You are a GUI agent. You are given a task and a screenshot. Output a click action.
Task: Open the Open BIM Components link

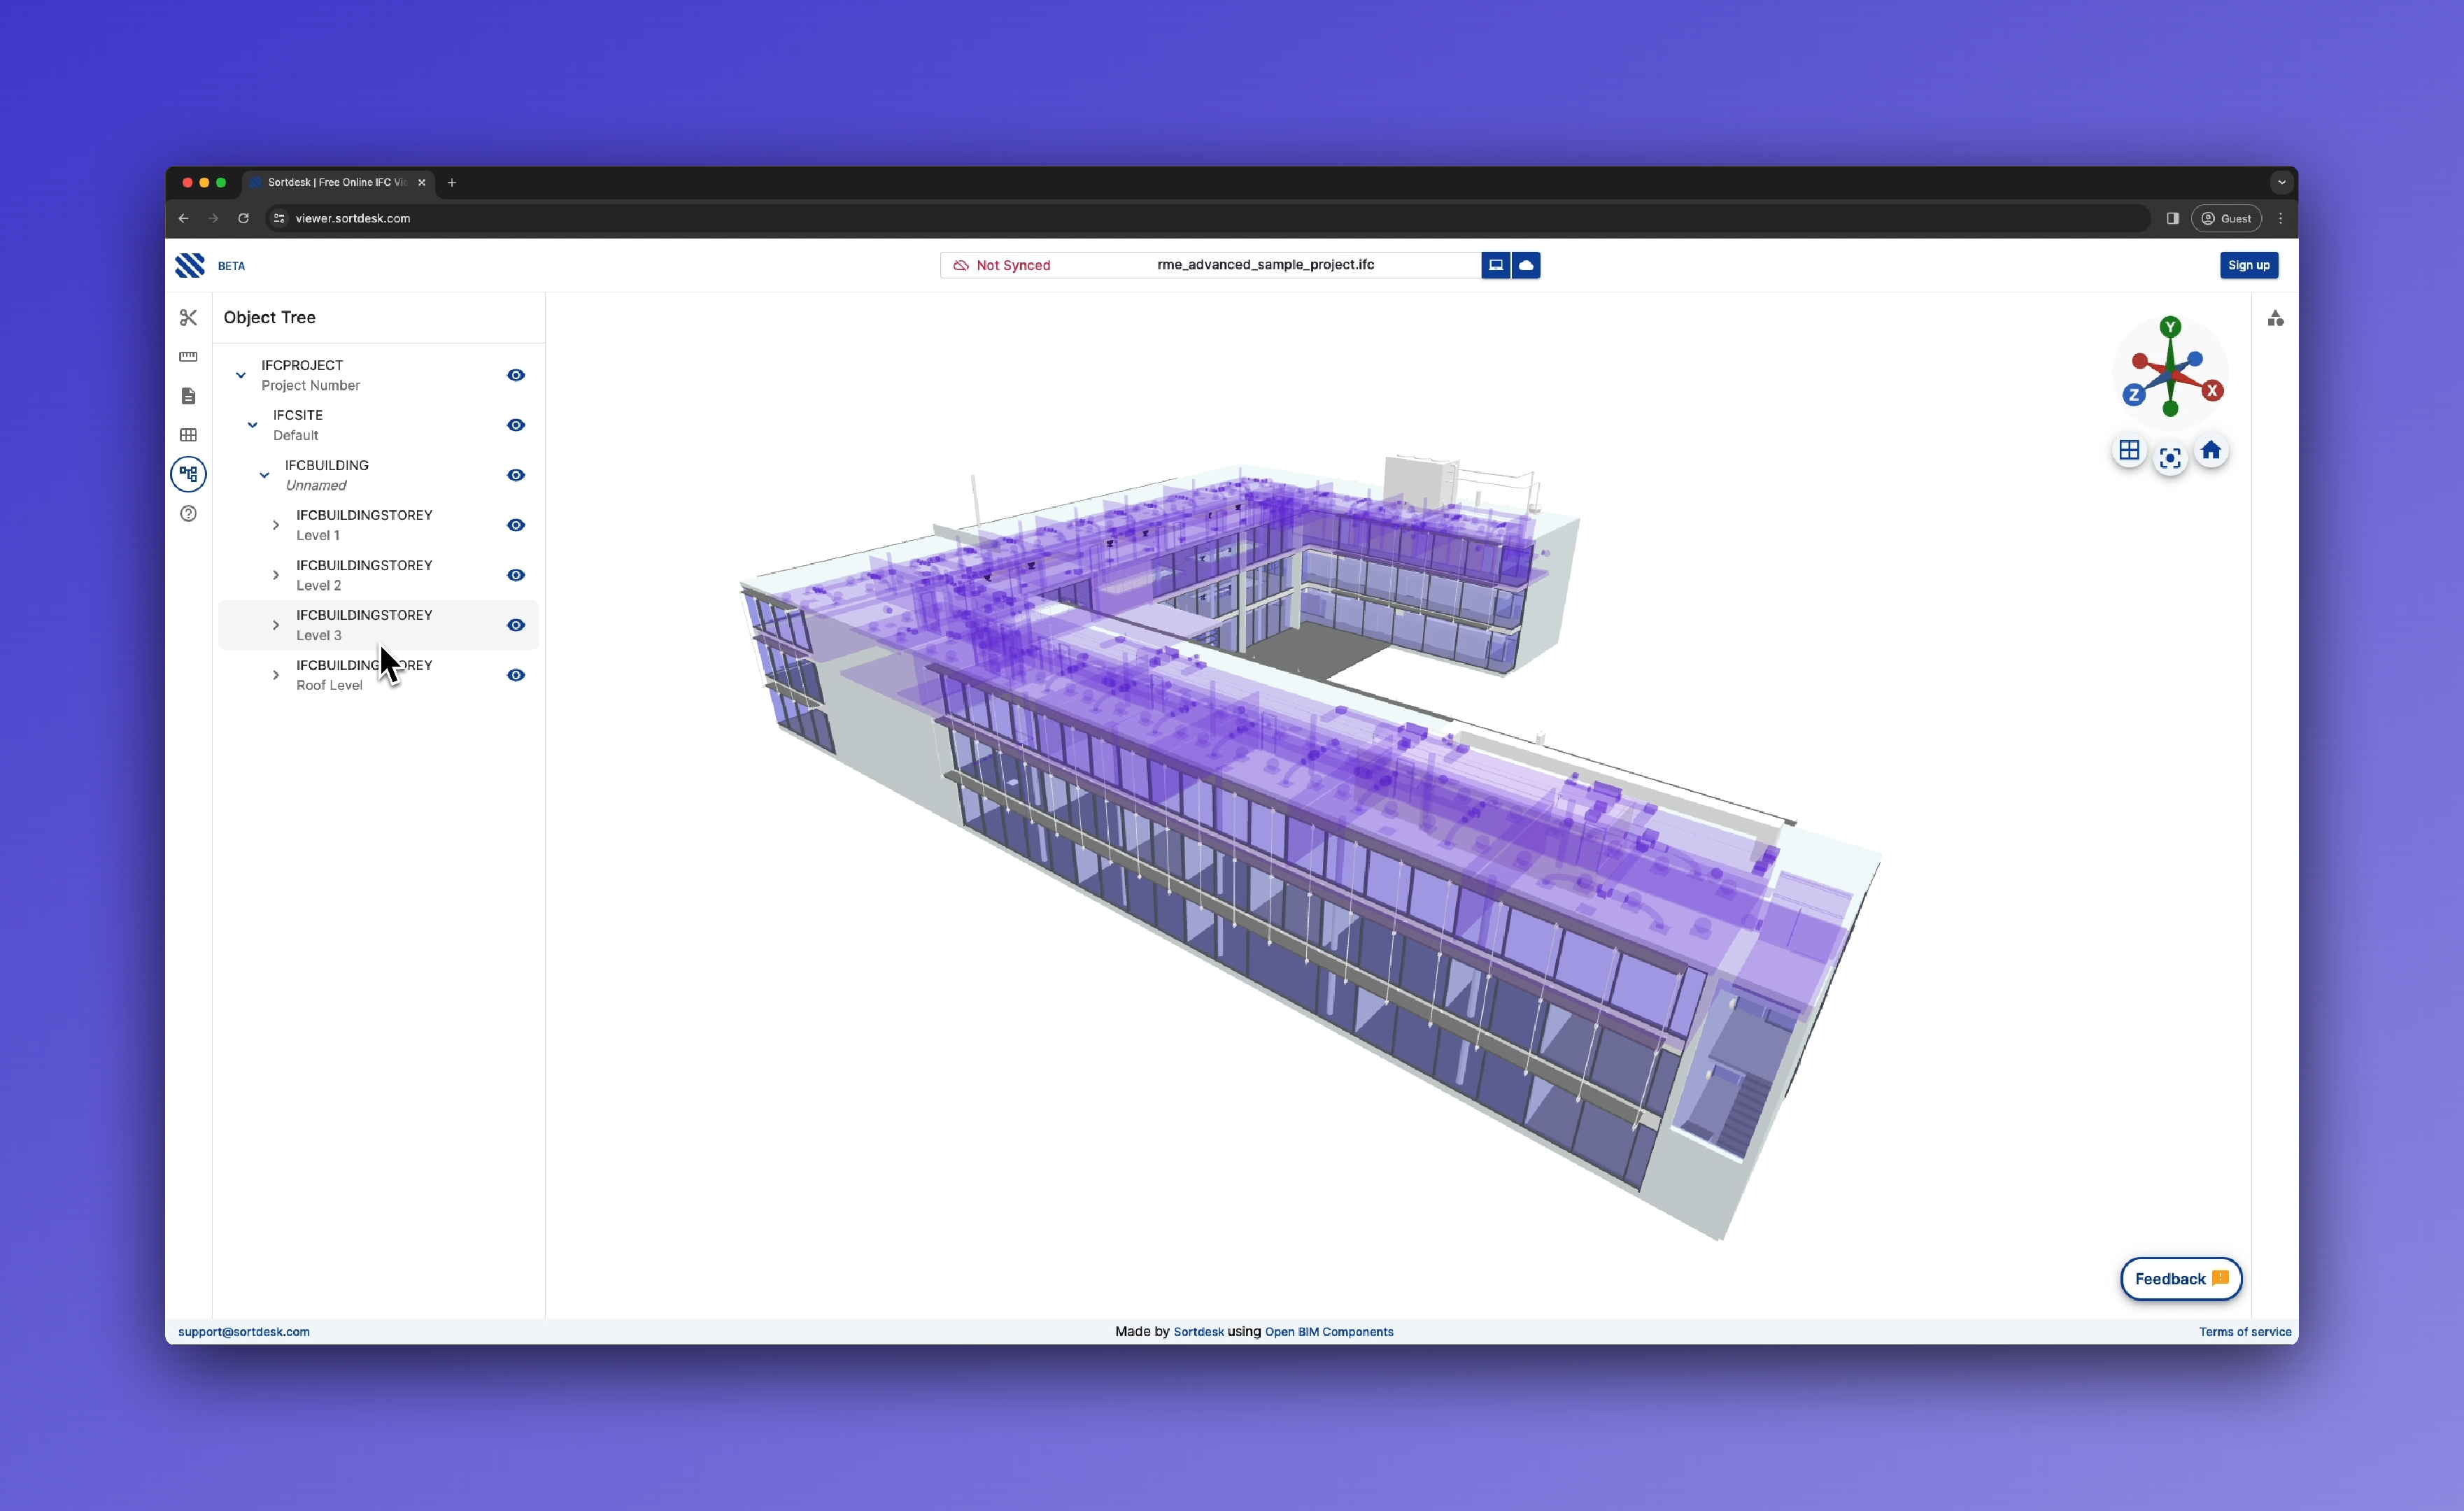tap(1328, 1332)
